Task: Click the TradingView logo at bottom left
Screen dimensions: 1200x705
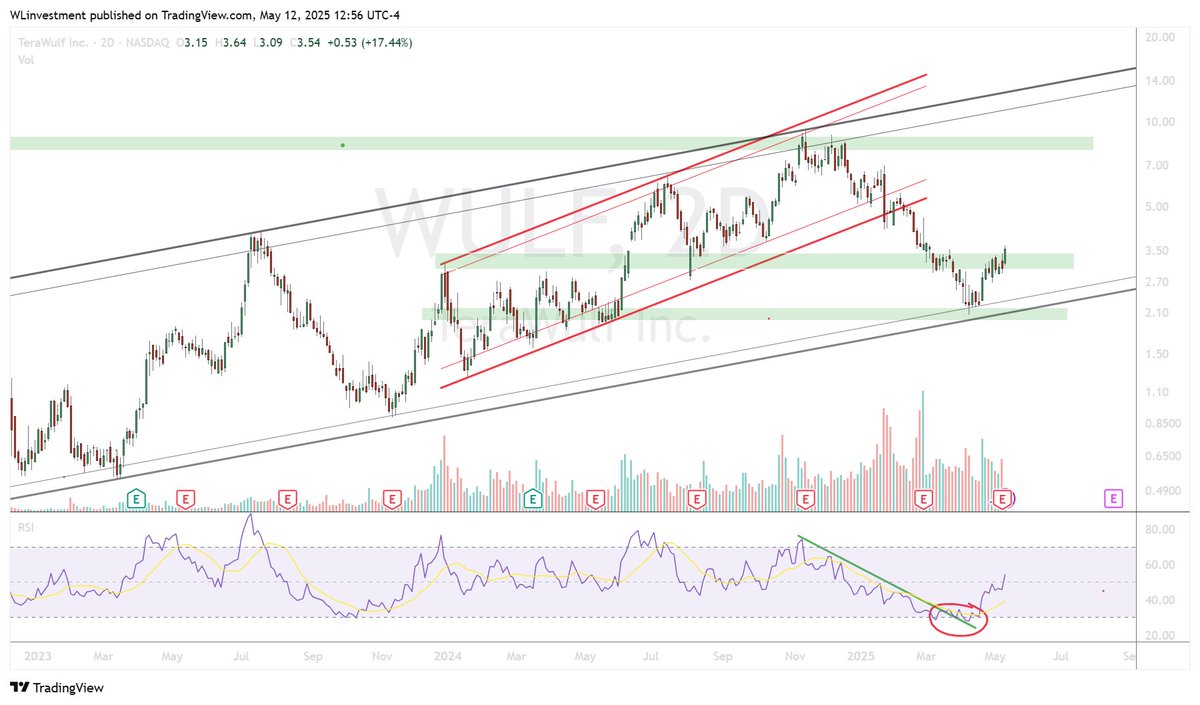Action: click(55, 688)
